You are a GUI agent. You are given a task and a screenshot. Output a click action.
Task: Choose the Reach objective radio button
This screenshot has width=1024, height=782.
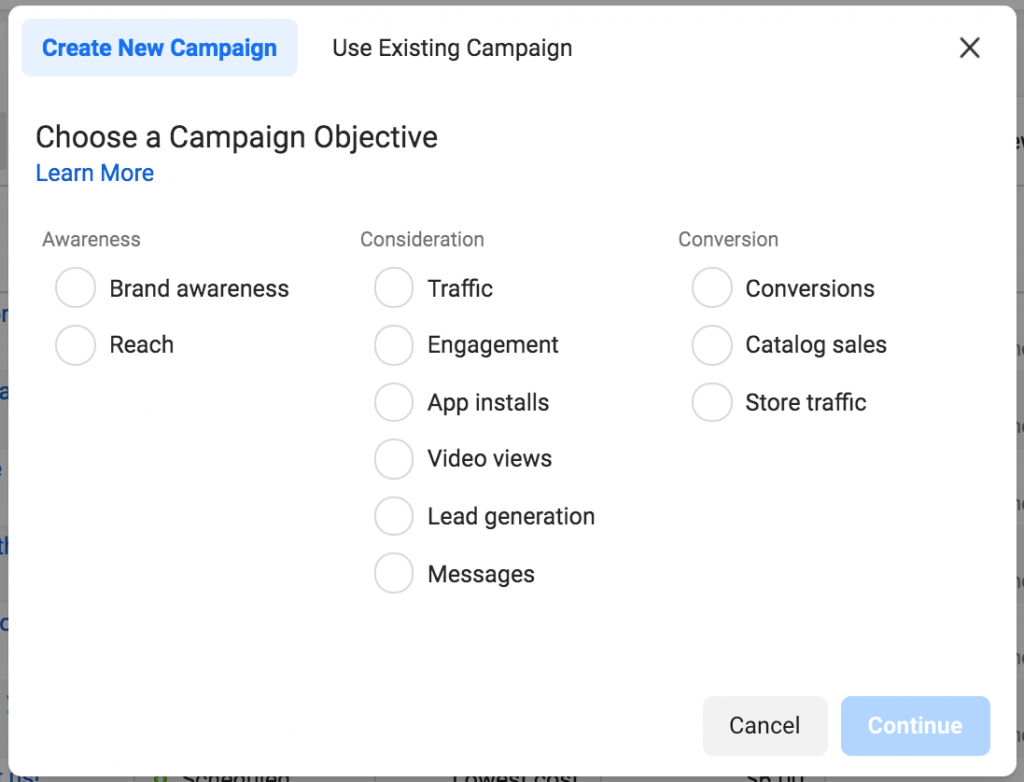76,345
